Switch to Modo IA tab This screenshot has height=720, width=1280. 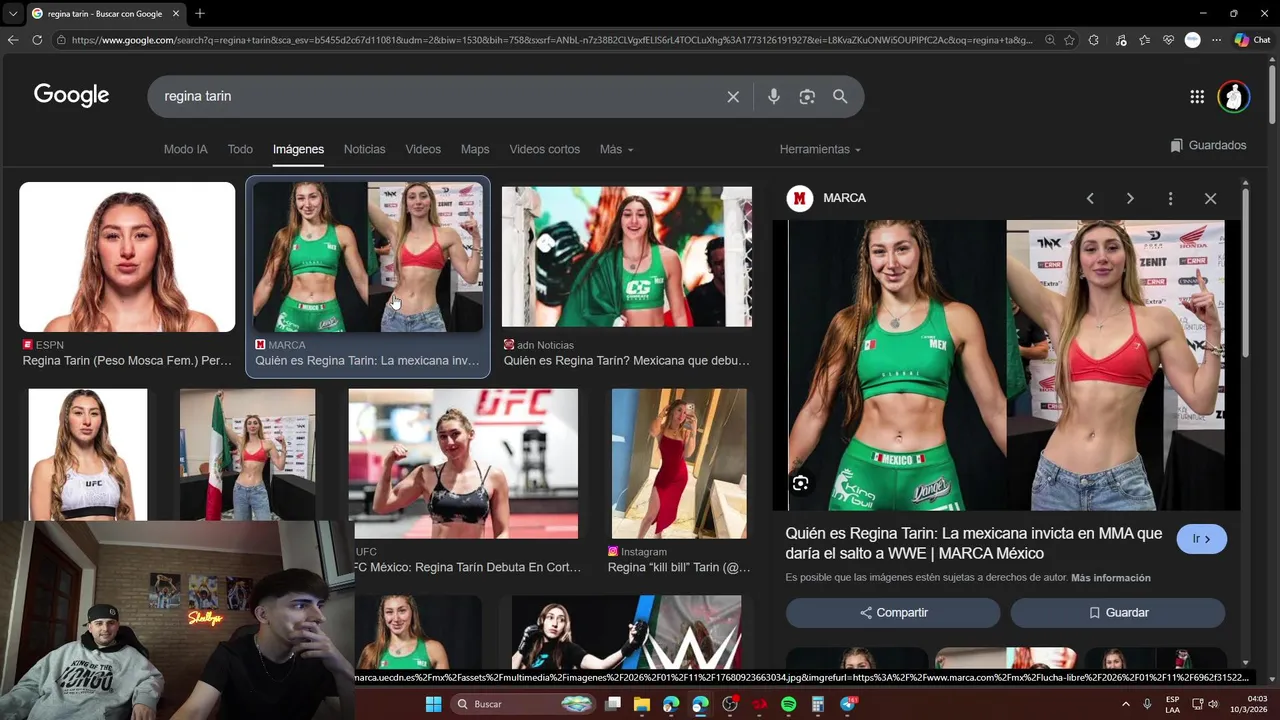pos(185,149)
